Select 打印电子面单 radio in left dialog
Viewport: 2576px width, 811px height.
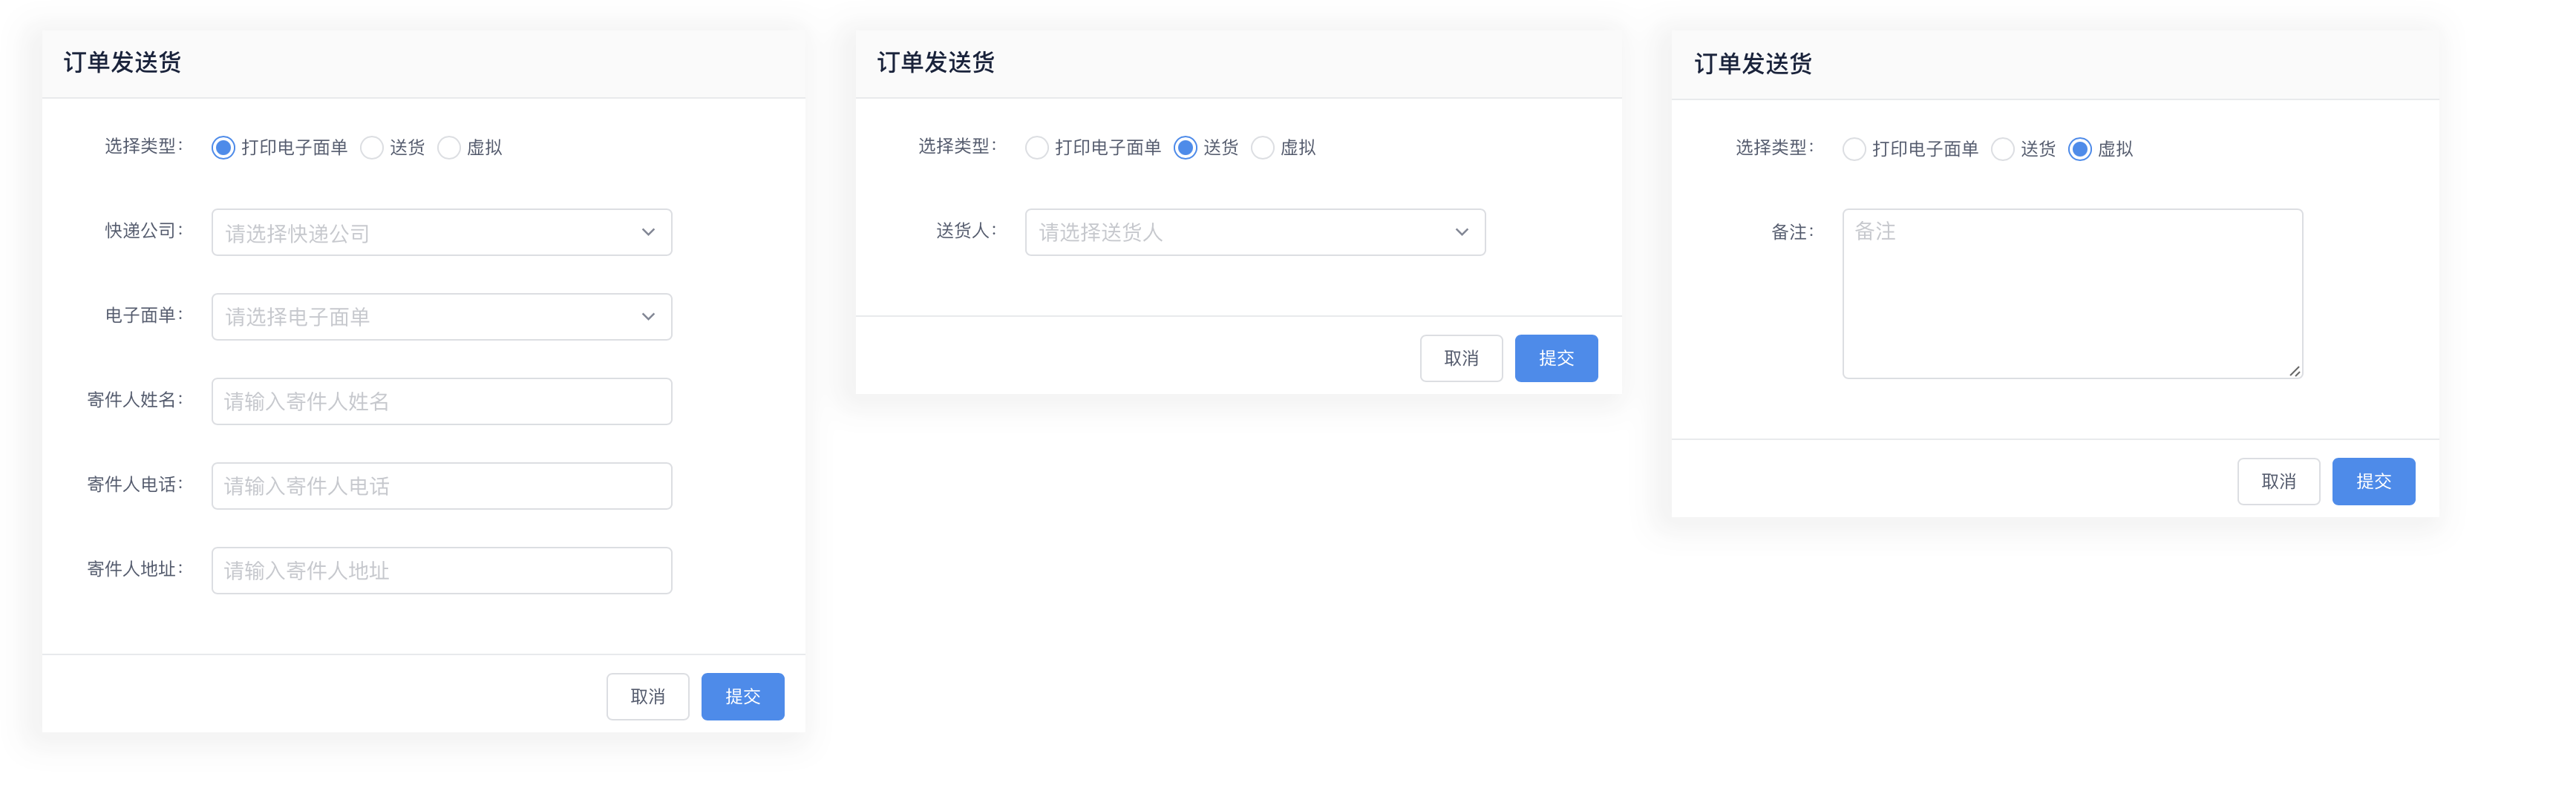coord(223,148)
